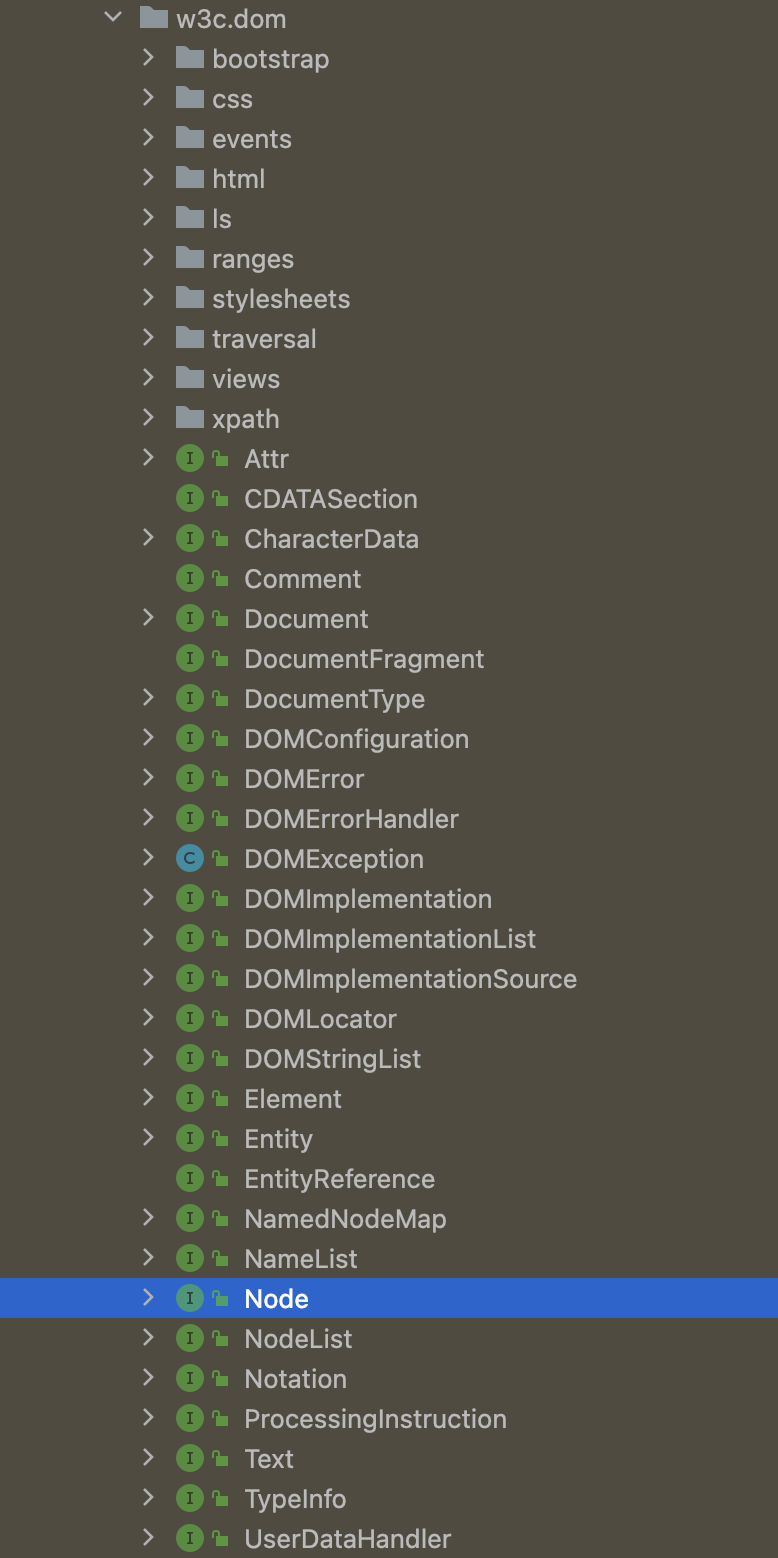Click the DOMException class icon
The width and height of the screenshot is (778, 1558).
189,858
